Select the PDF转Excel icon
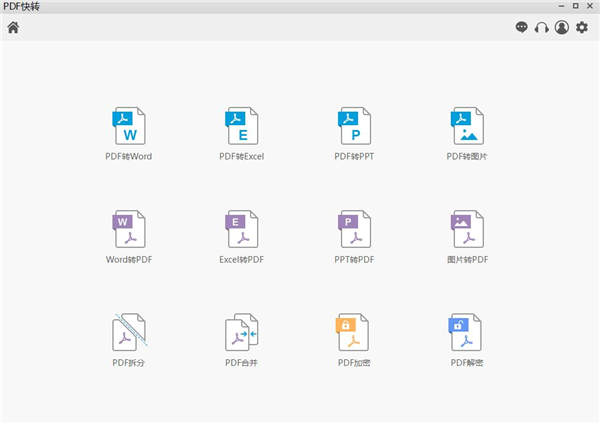 [241, 126]
